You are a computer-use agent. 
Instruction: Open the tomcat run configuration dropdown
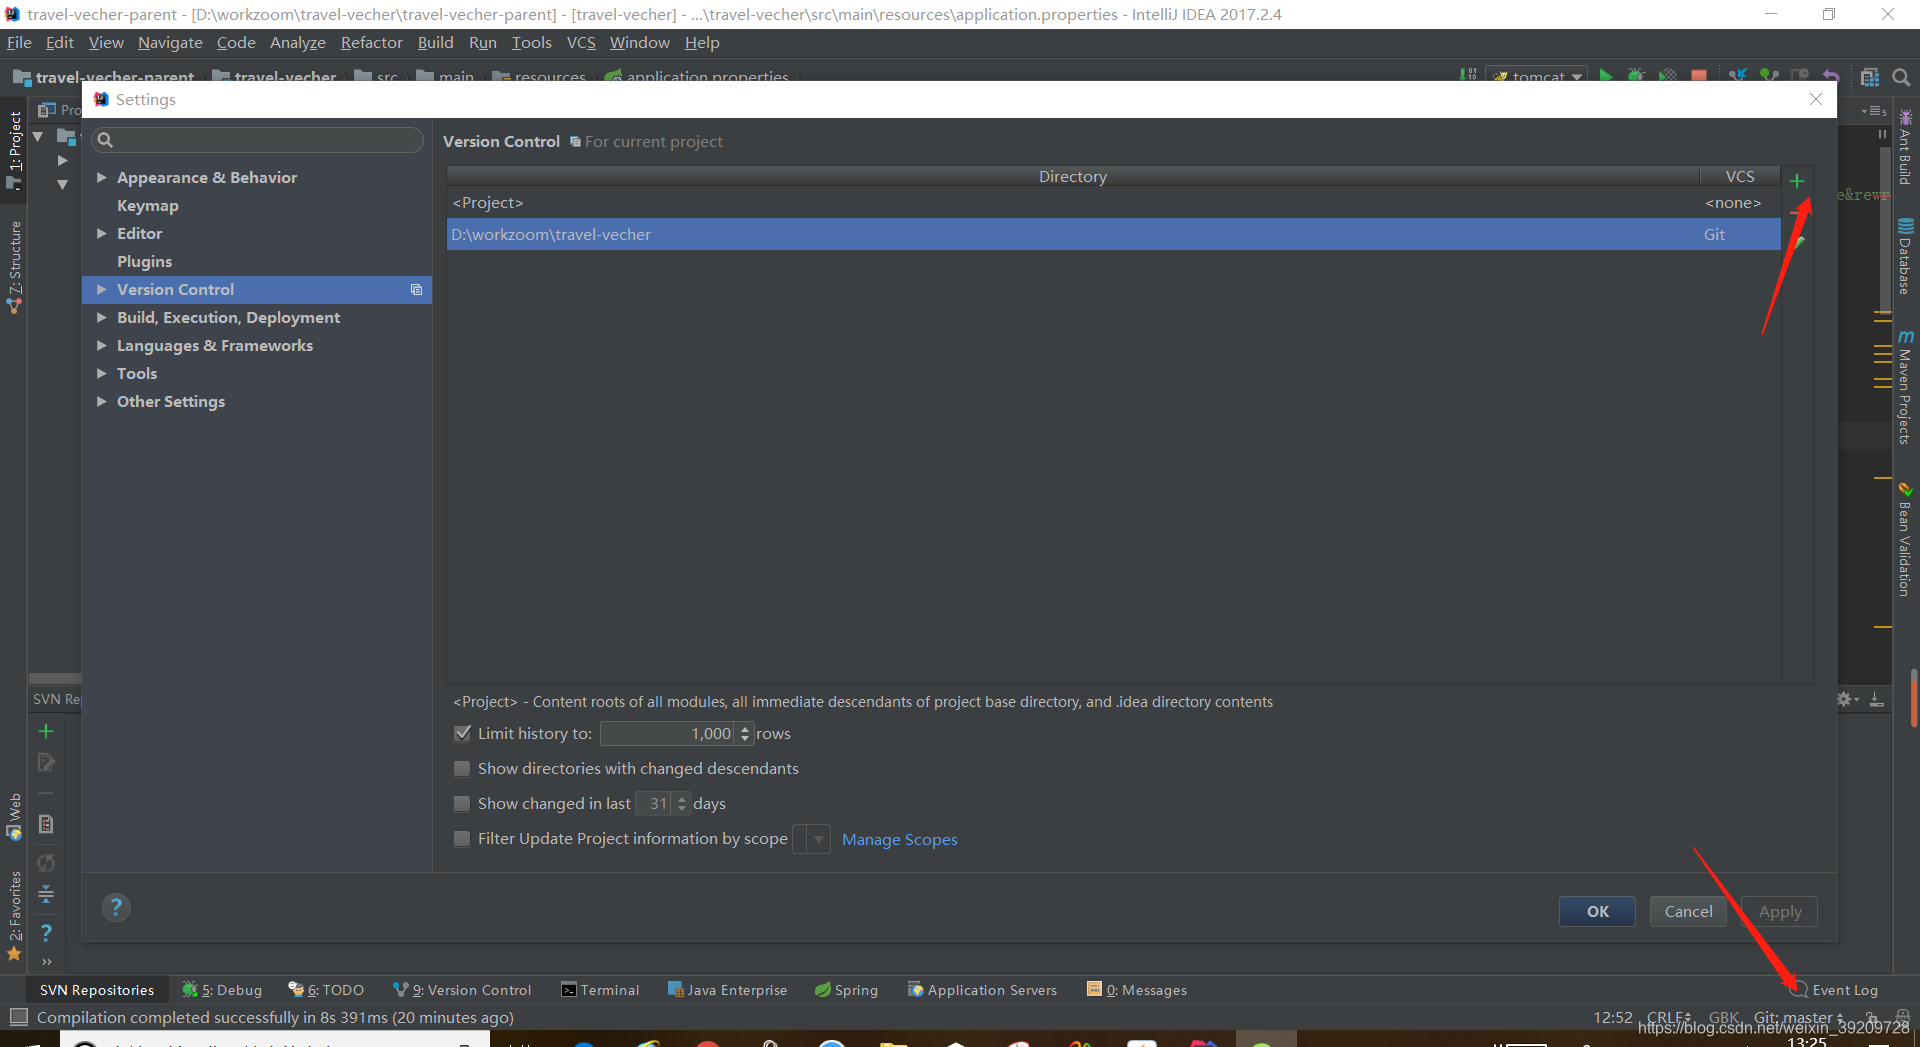(x=1537, y=76)
